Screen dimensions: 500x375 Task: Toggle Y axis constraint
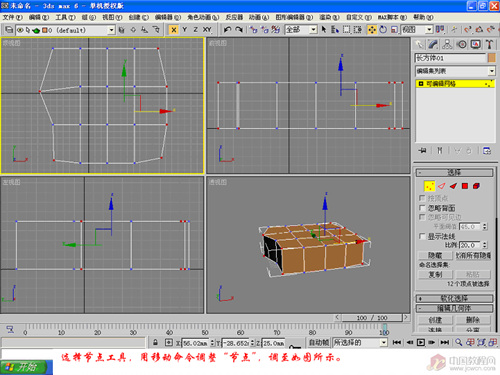(x=185, y=30)
